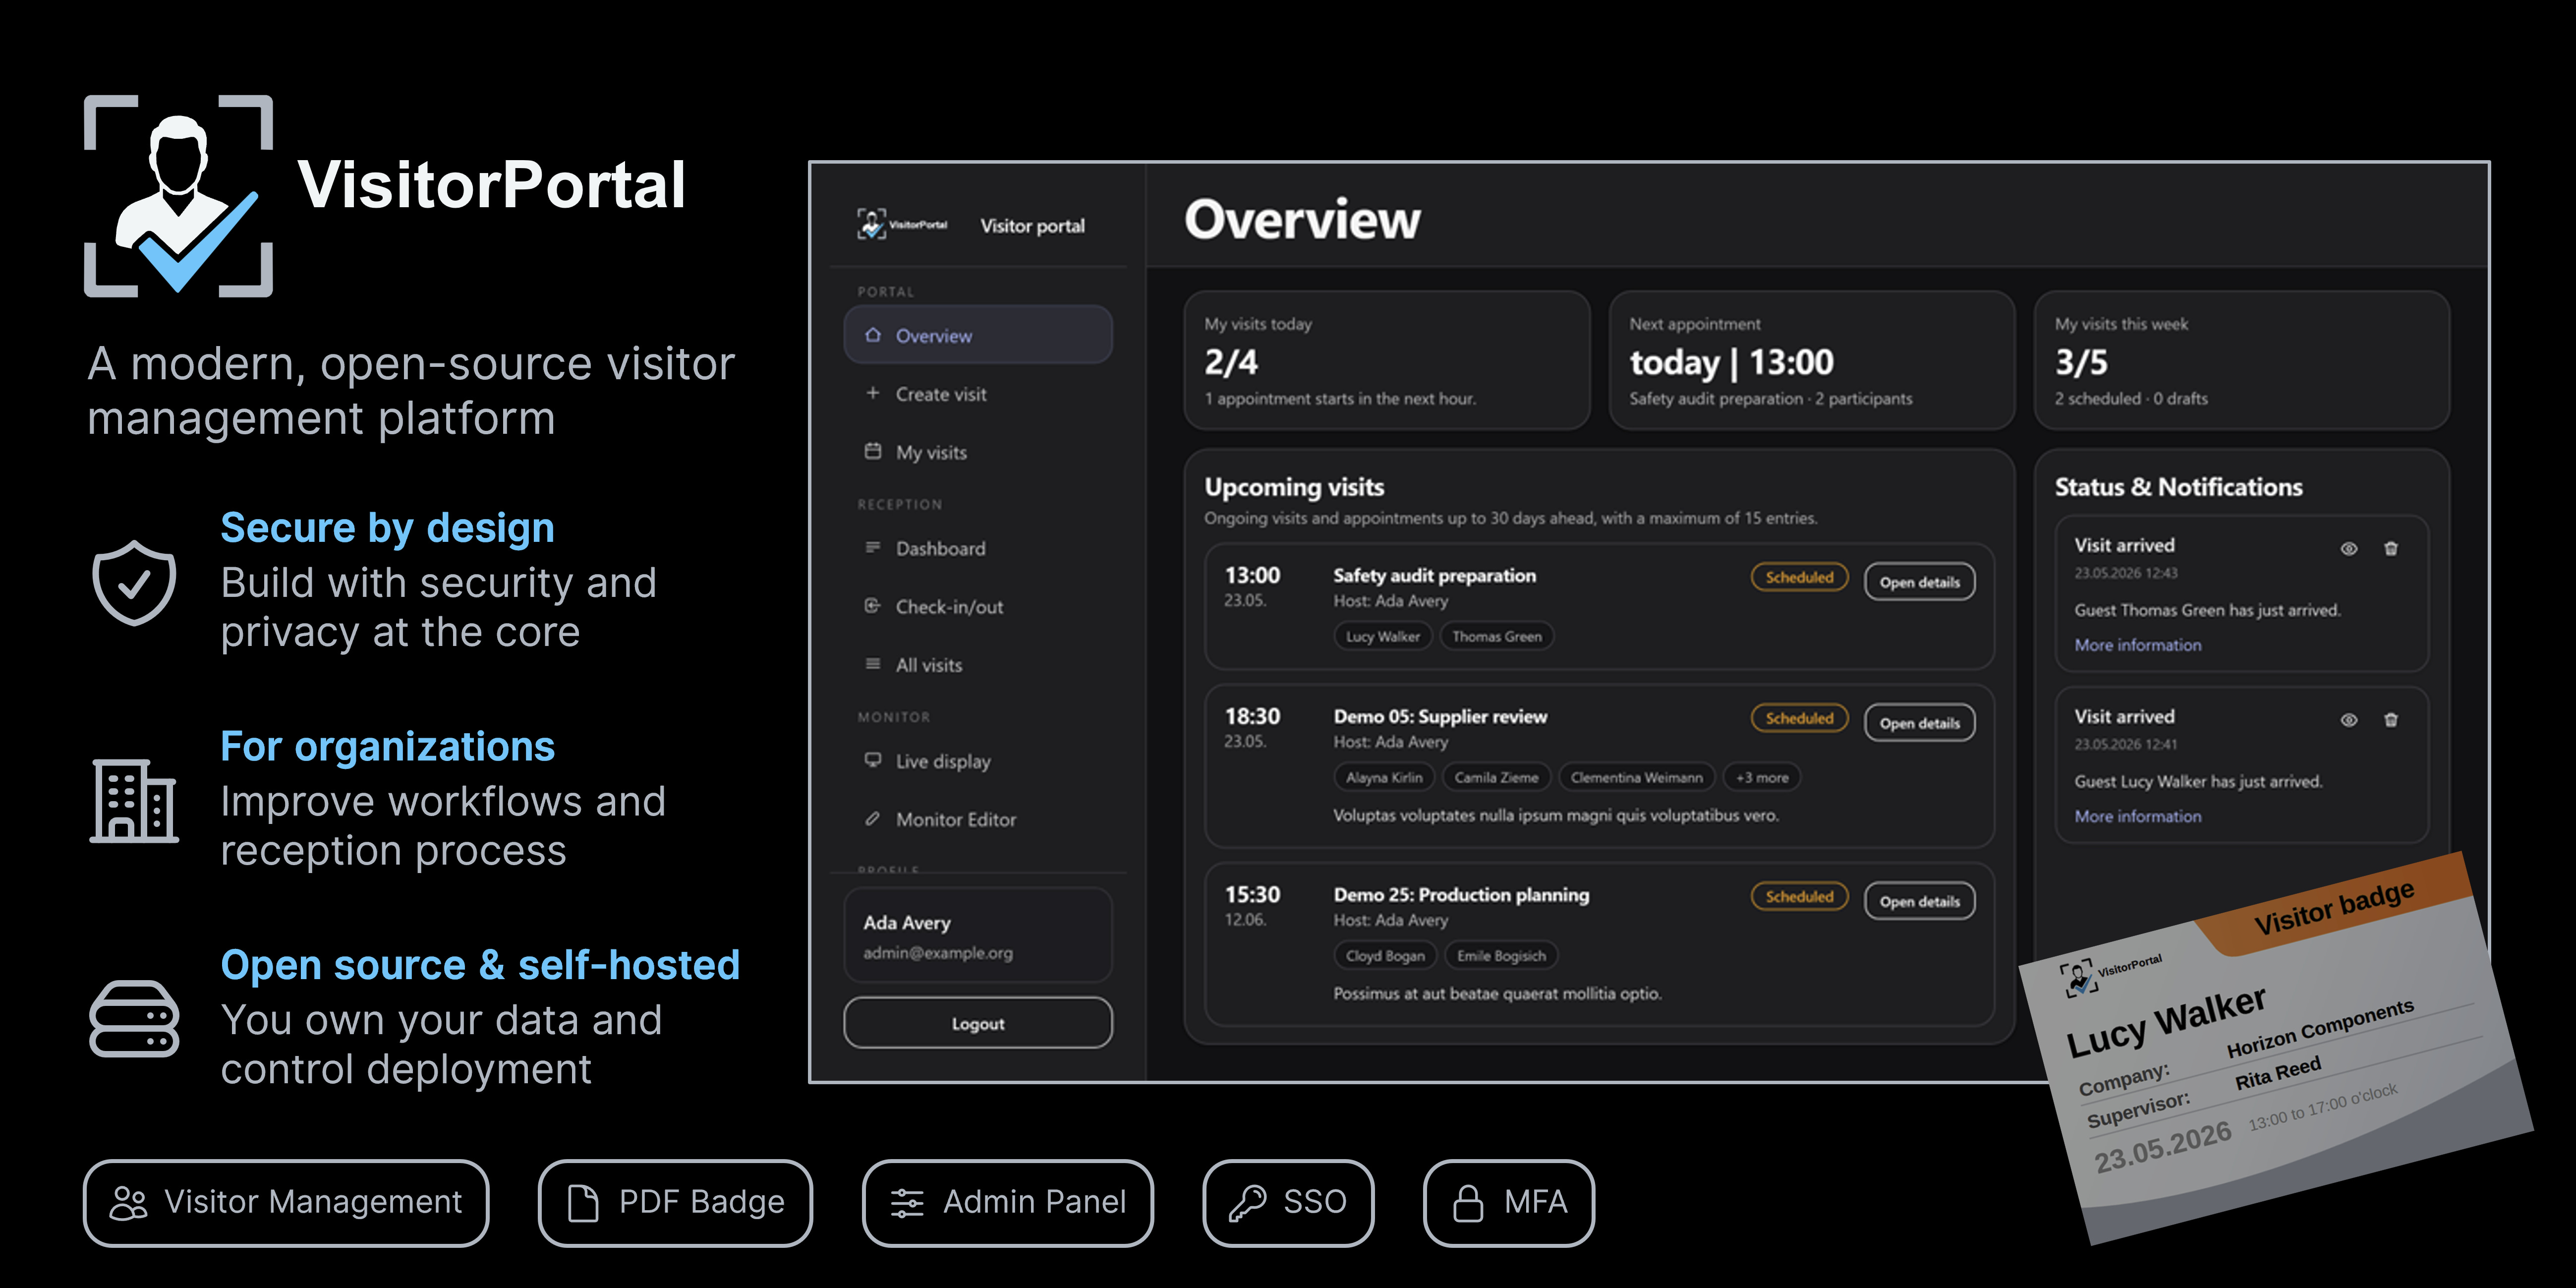Click the Check-in/out arrow icon
2576x1288 pixels.
click(873, 605)
